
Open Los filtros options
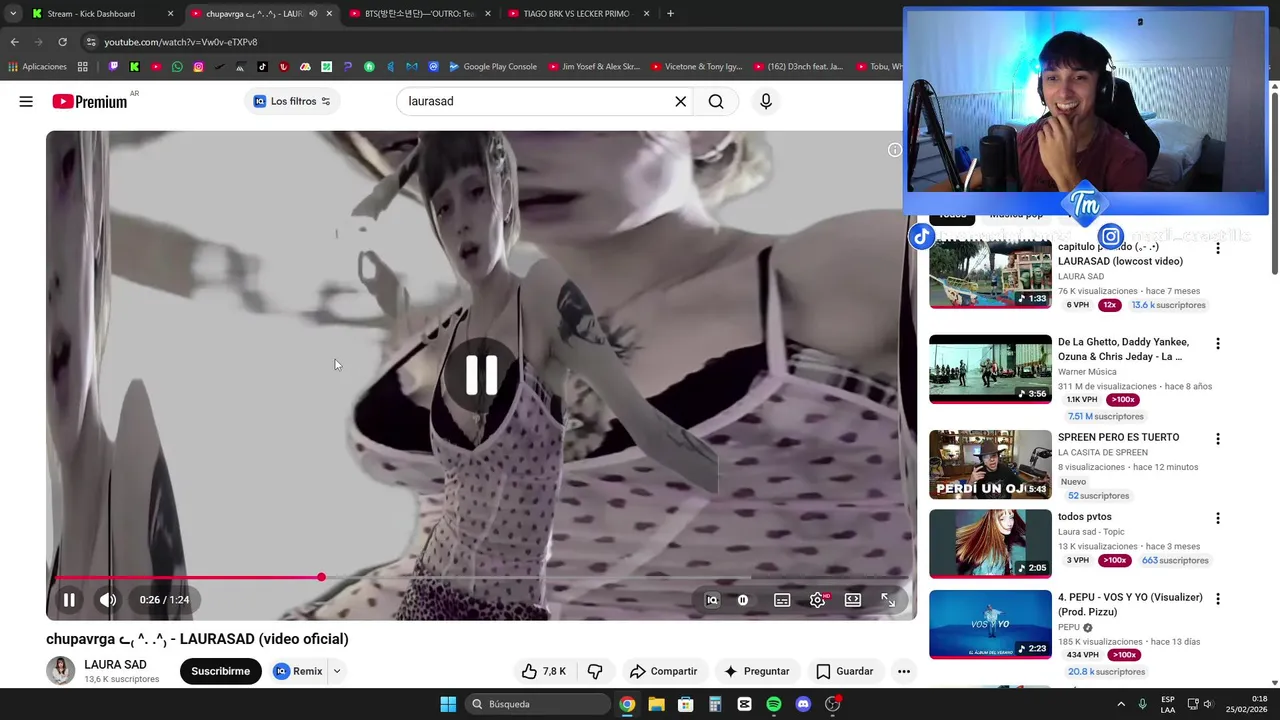292,101
